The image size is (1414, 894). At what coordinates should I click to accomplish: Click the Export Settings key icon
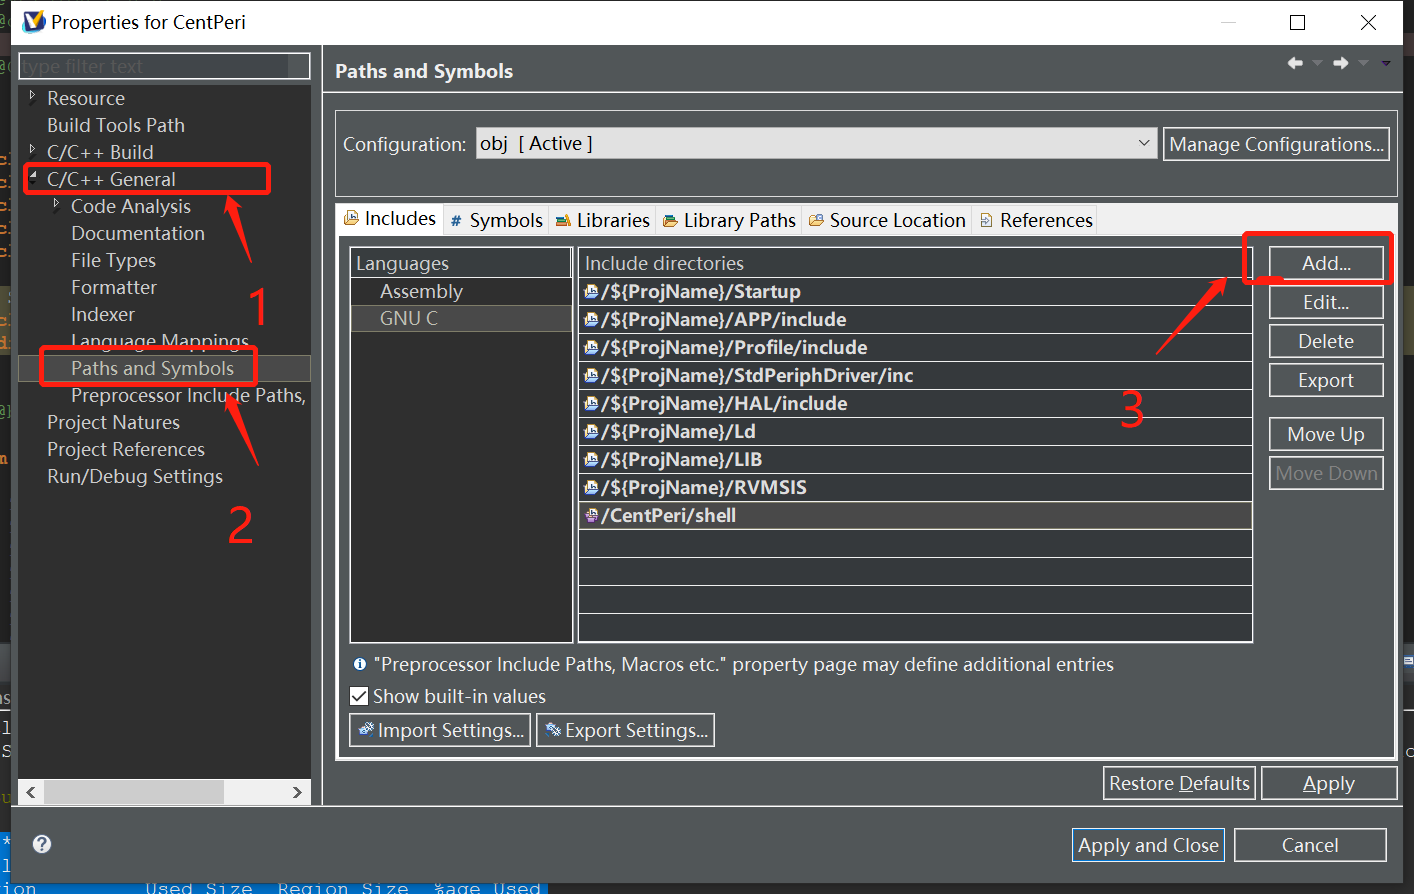(552, 730)
